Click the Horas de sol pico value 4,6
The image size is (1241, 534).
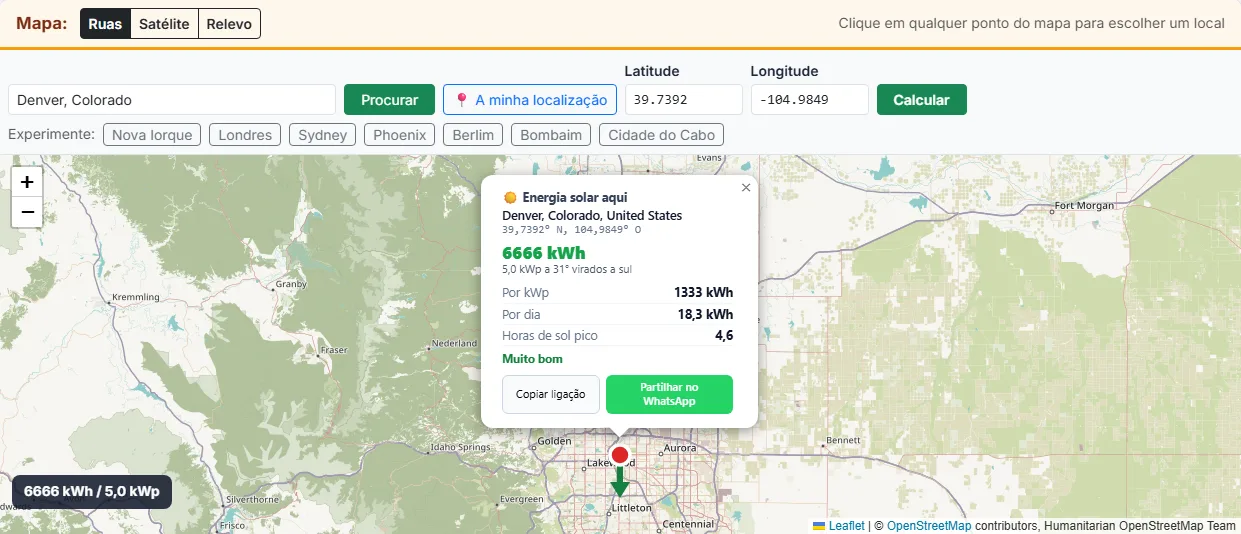click(724, 335)
